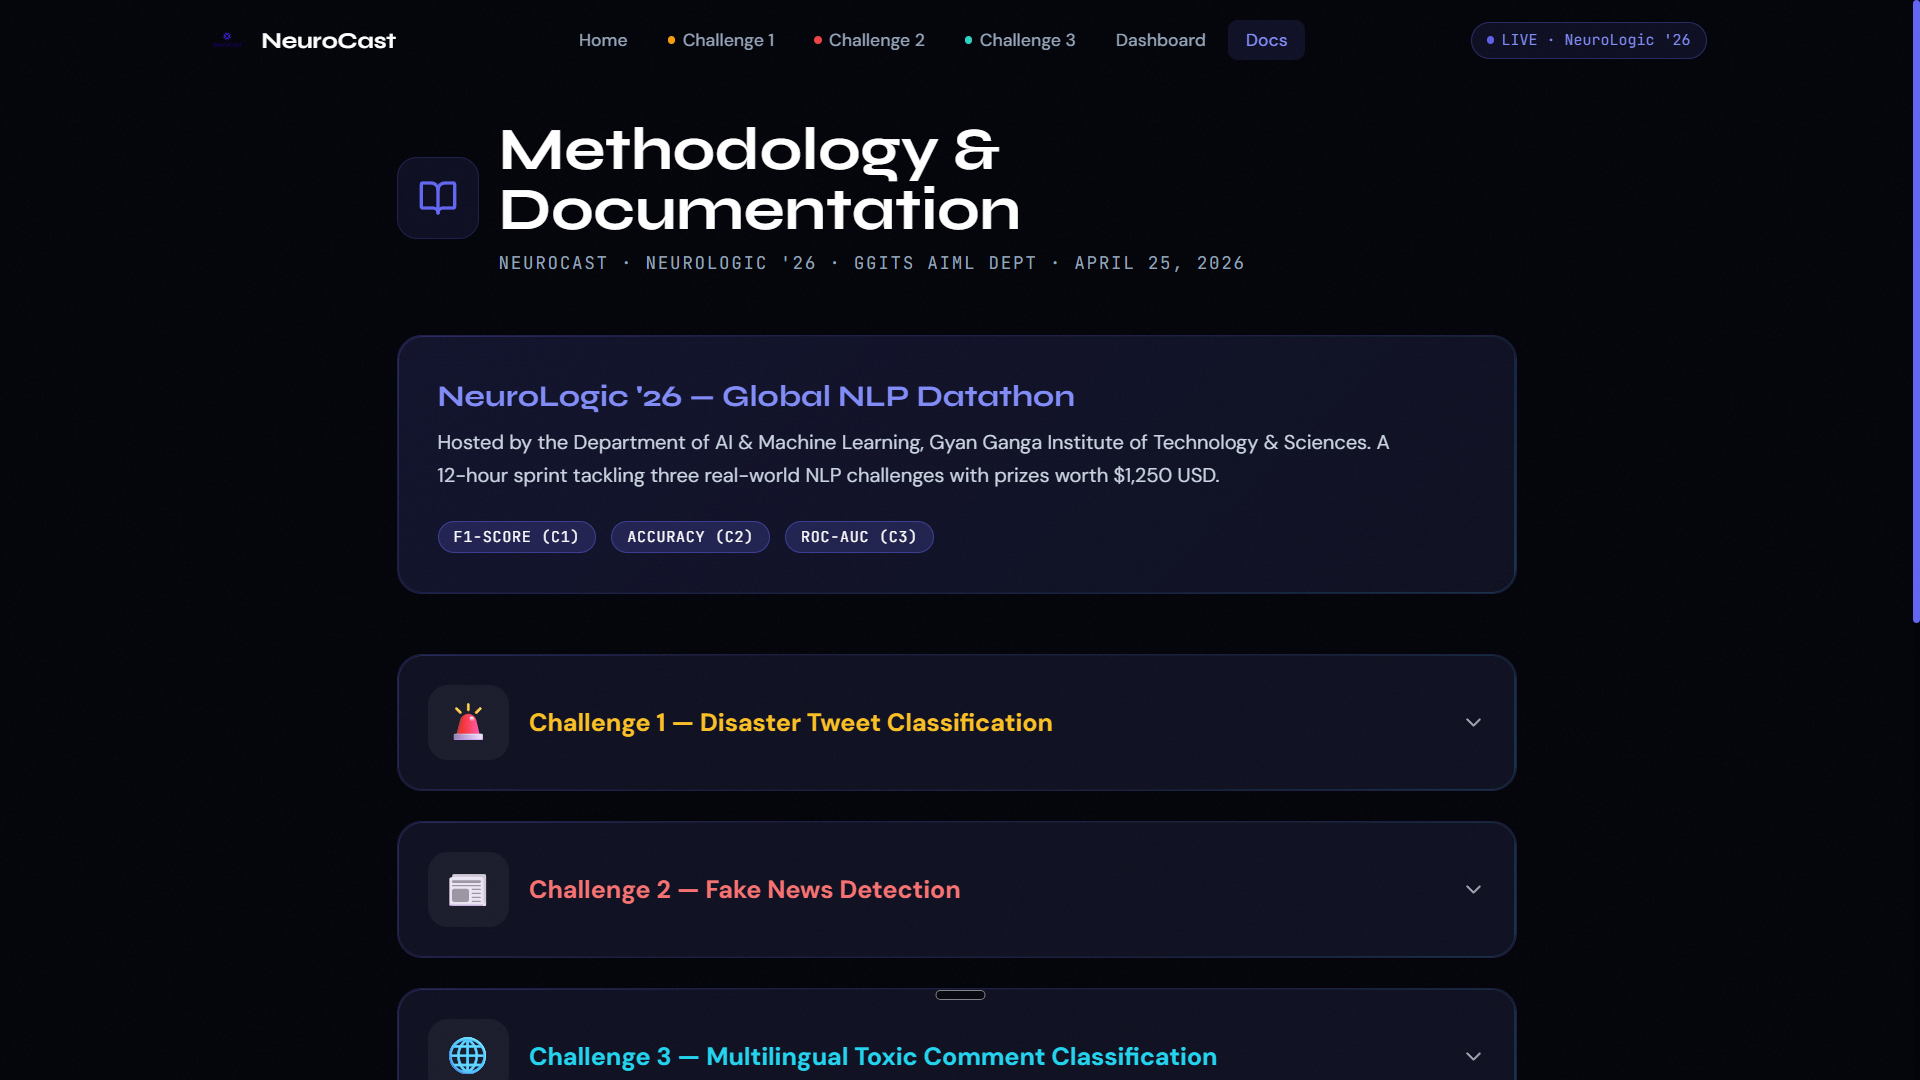Open the Home nav item
Image resolution: width=1920 pixels, height=1080 pixels.
603,40
